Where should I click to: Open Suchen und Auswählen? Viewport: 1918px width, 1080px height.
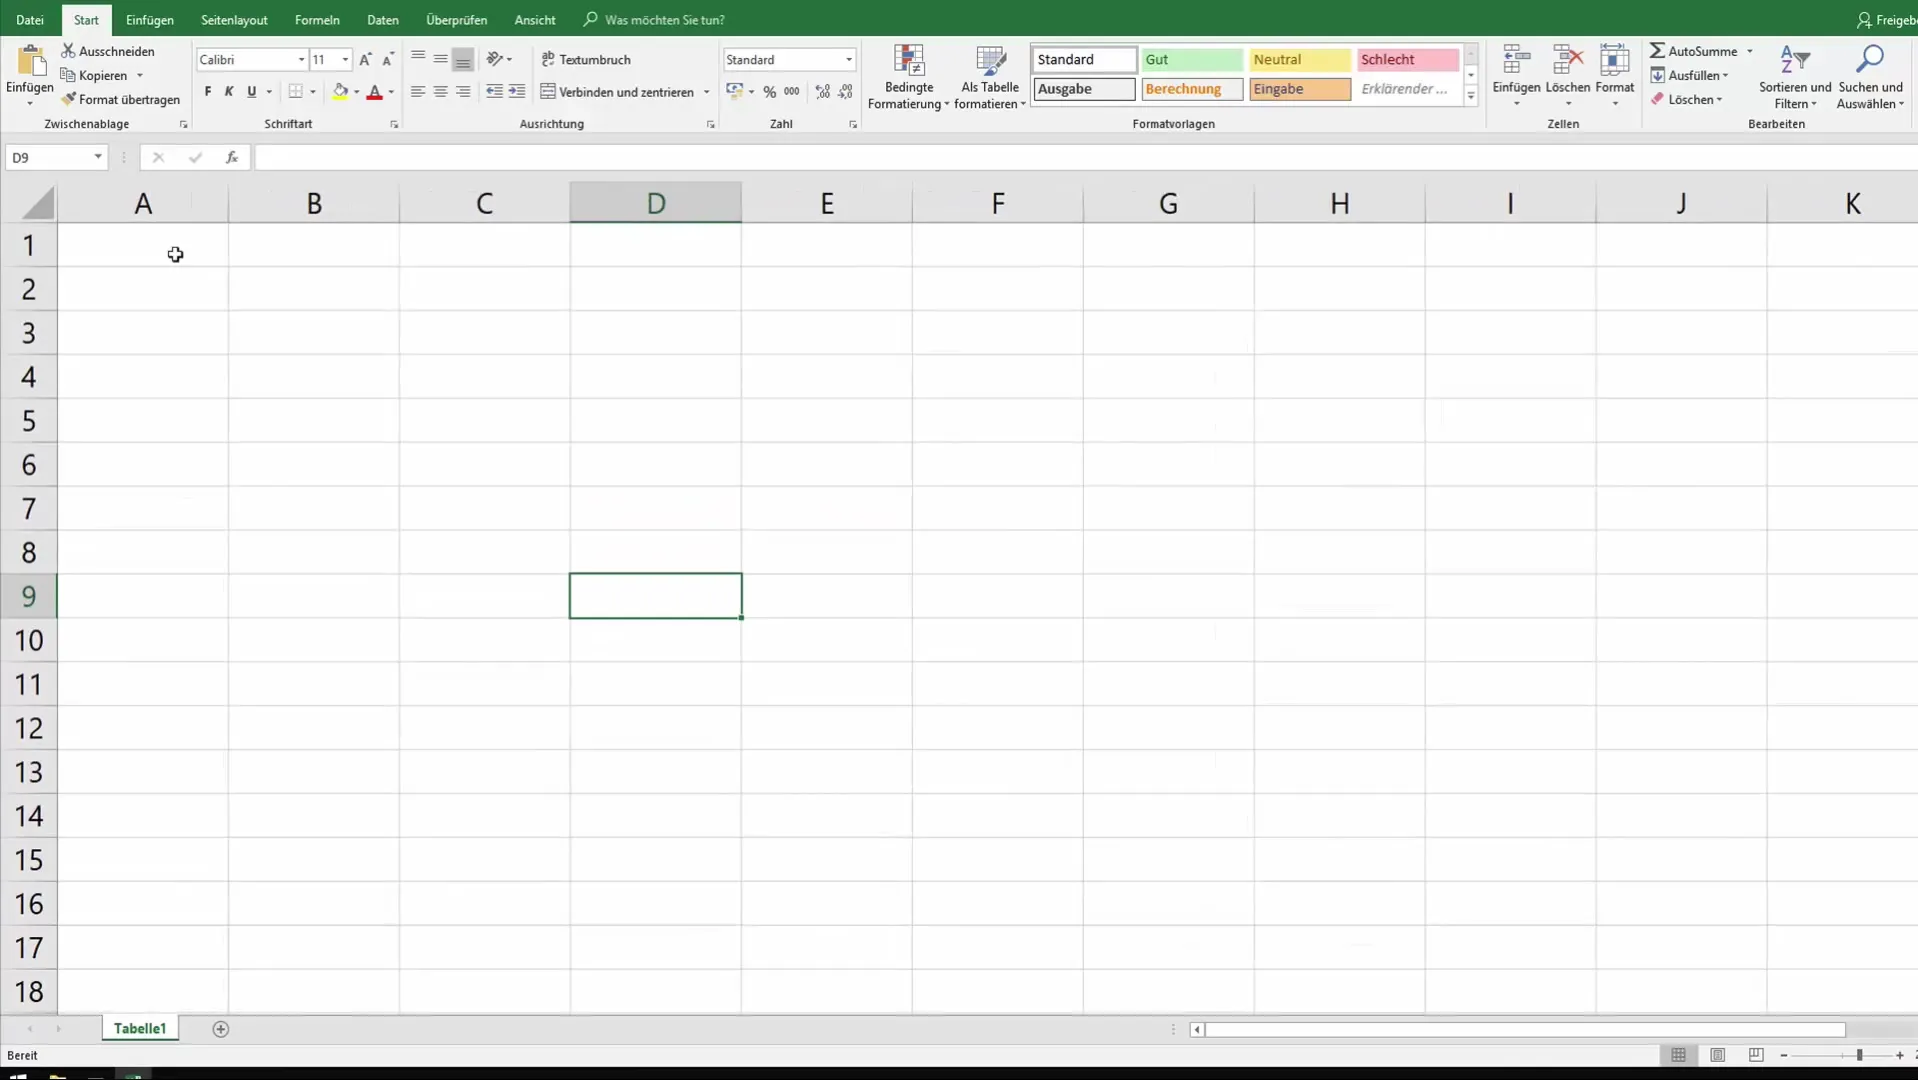point(1870,77)
